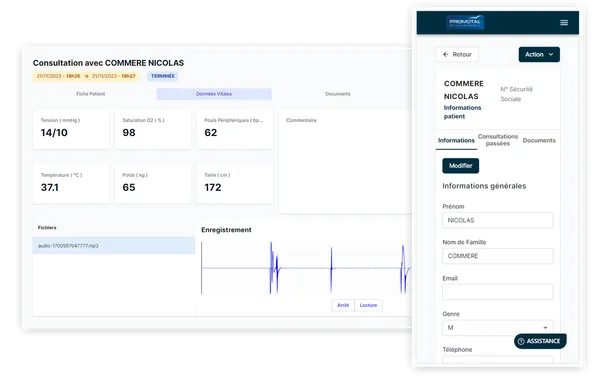The height and width of the screenshot is (383, 600).
Task: Click the Enregistrement heading
Action: 226,230
